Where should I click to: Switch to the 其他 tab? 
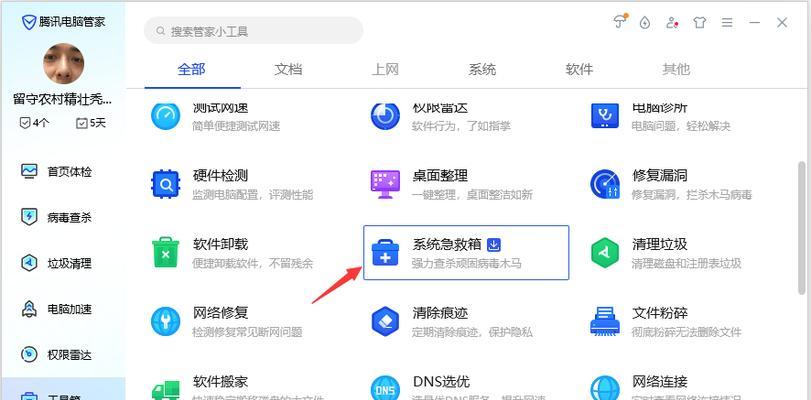(676, 69)
